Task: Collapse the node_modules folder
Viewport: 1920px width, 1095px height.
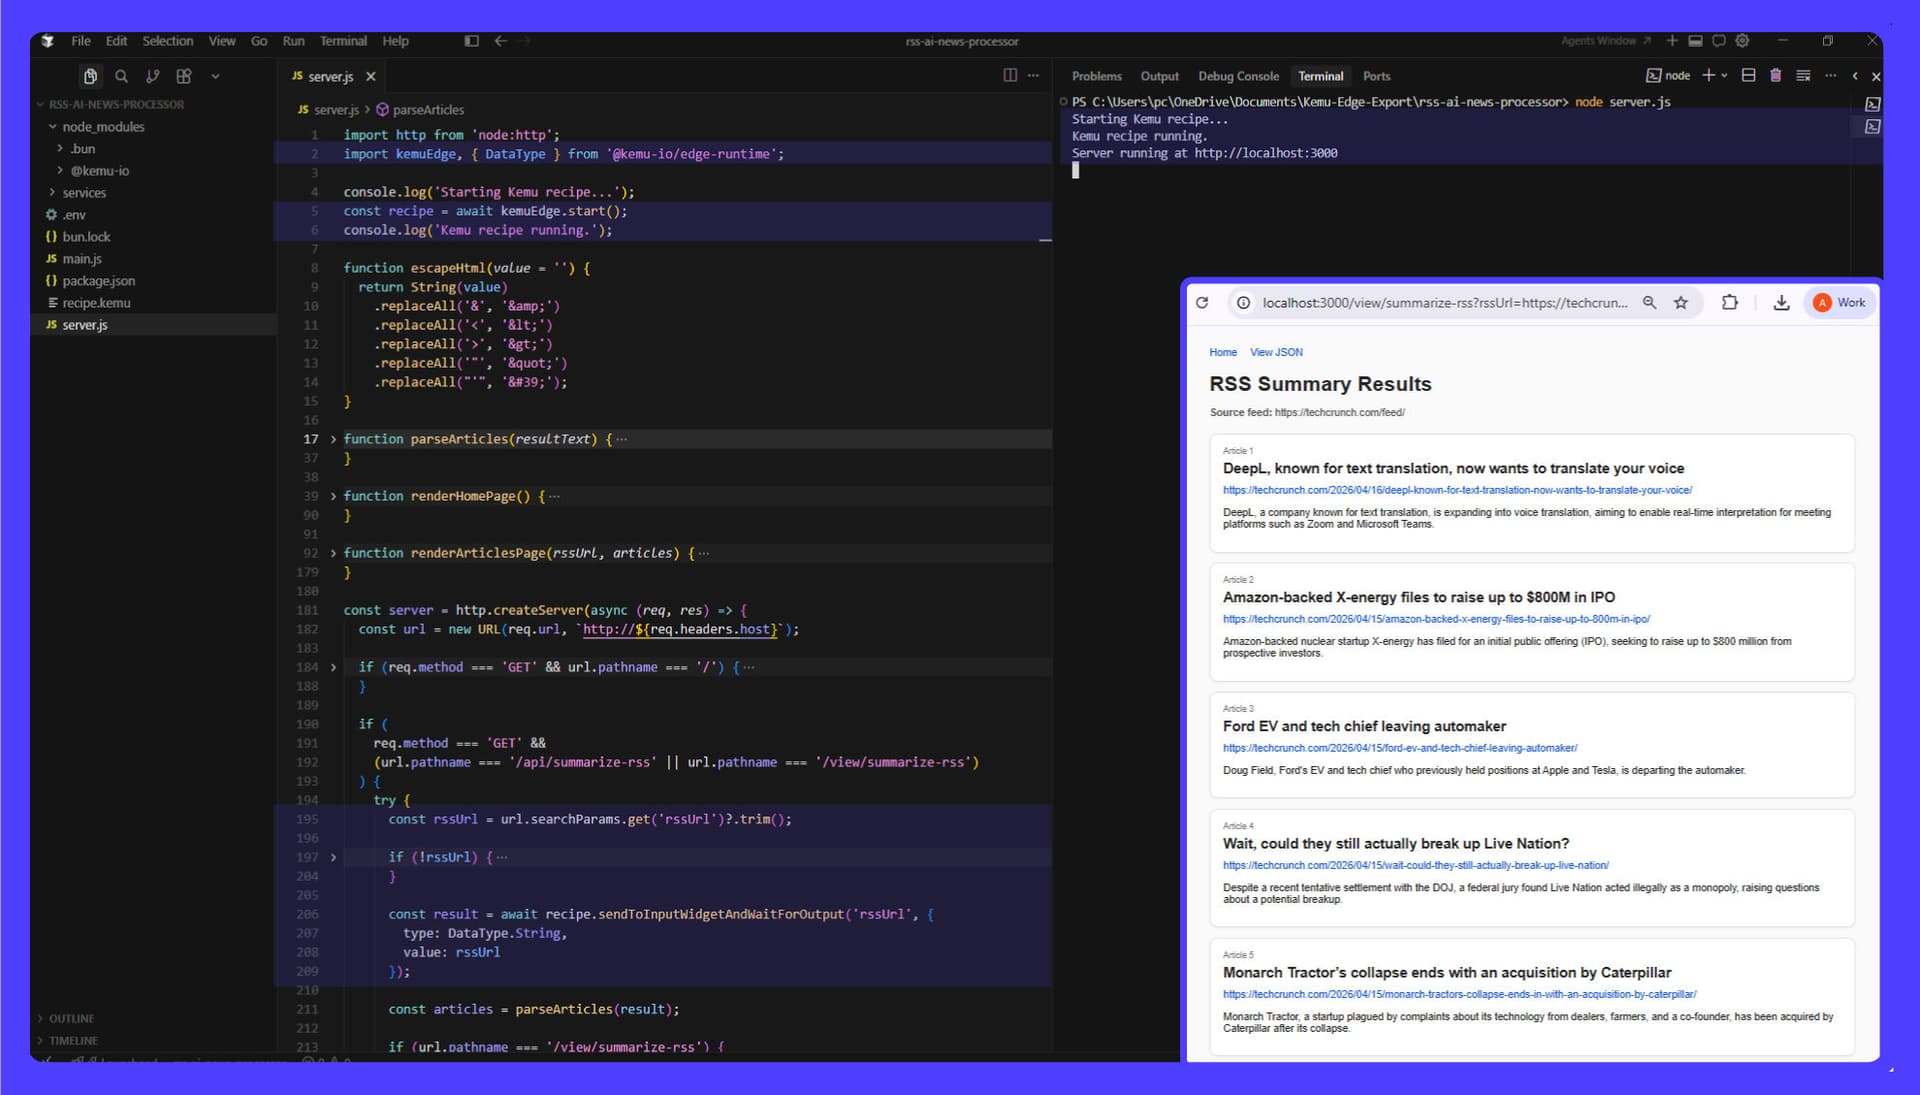Action: (102, 127)
